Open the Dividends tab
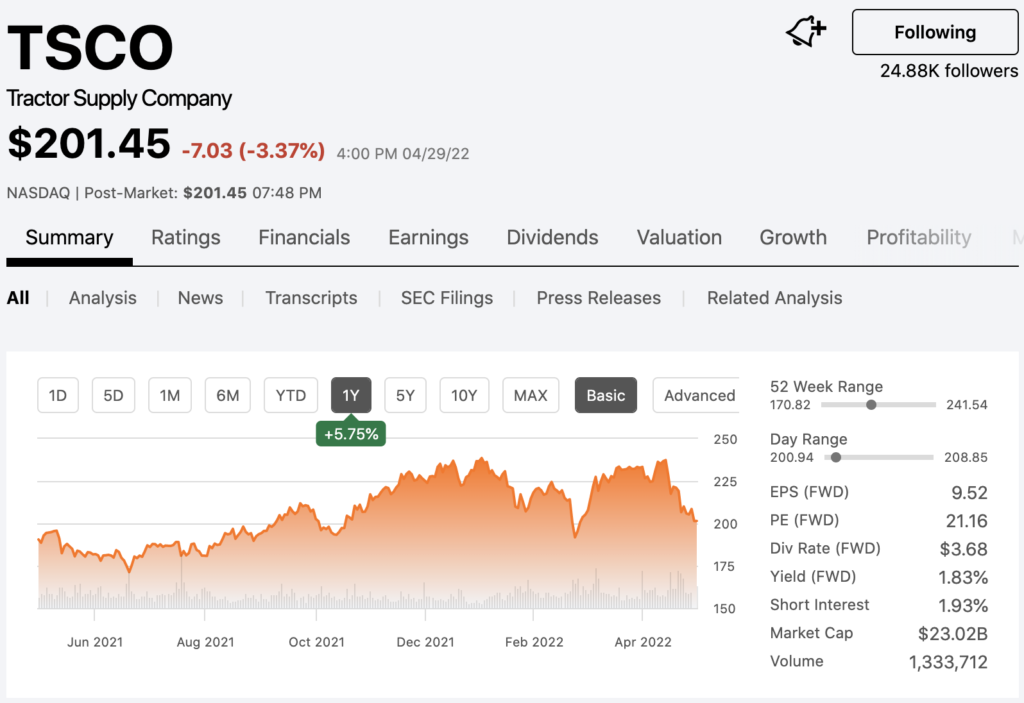Screen dimensions: 1024x703 (552, 237)
